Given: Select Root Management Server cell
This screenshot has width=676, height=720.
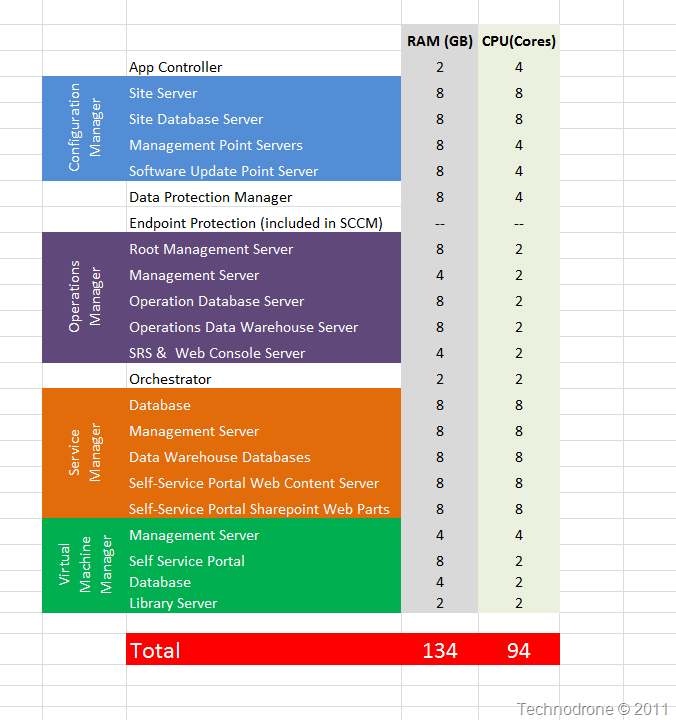Looking at the screenshot, I should click(264, 246).
